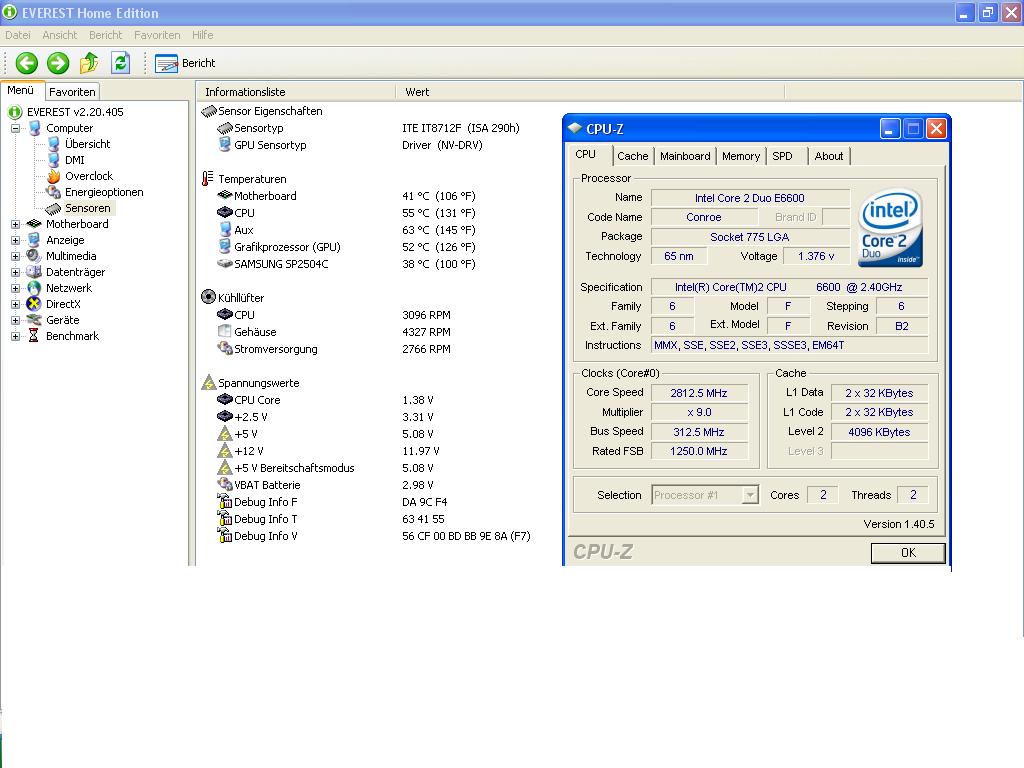Image resolution: width=1024 pixels, height=768 pixels.
Task: Click the Übersicht tree icon
Action: (54, 144)
